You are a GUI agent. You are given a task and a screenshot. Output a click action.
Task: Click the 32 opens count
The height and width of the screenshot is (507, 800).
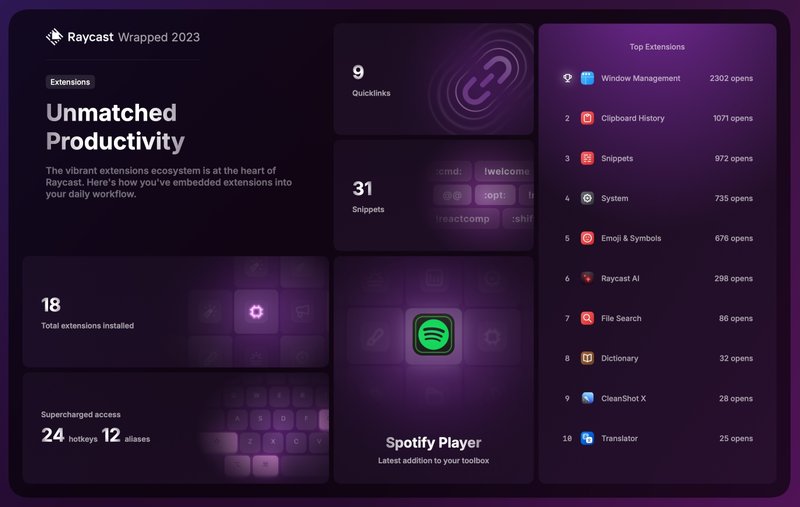coord(736,358)
